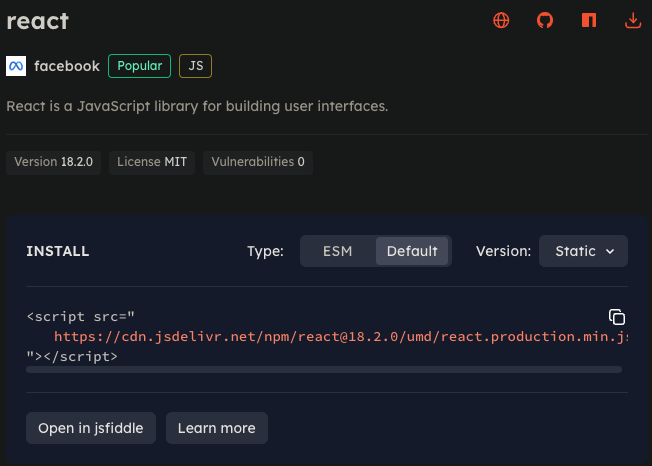Open the facebook author link
The height and width of the screenshot is (466, 652).
point(67,66)
